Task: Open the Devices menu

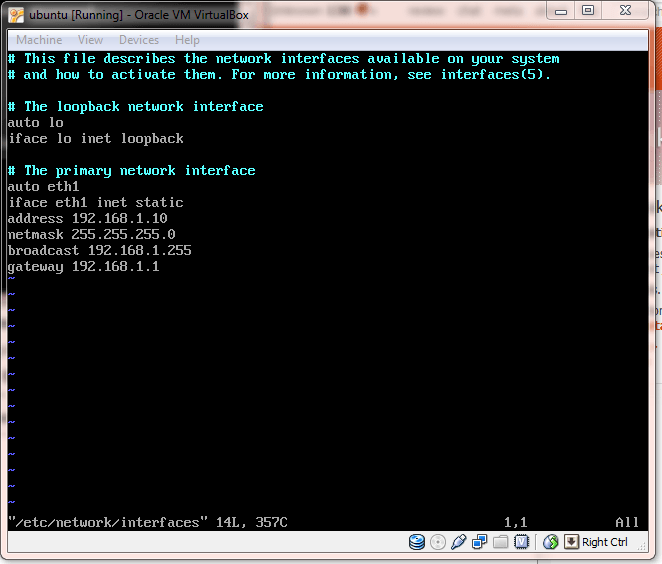Action: [139, 40]
